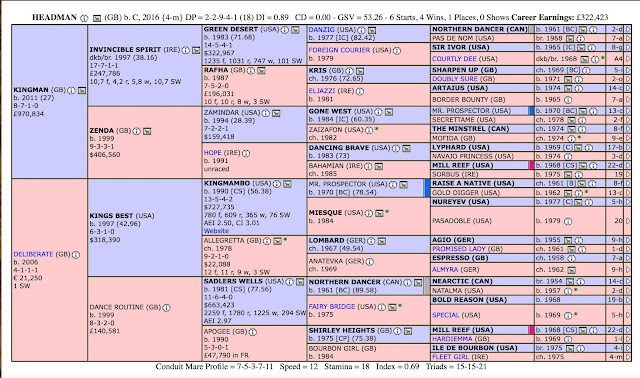Click the Website link under KINGMAMBO
This screenshot has height=378, width=640.
click(x=216, y=231)
